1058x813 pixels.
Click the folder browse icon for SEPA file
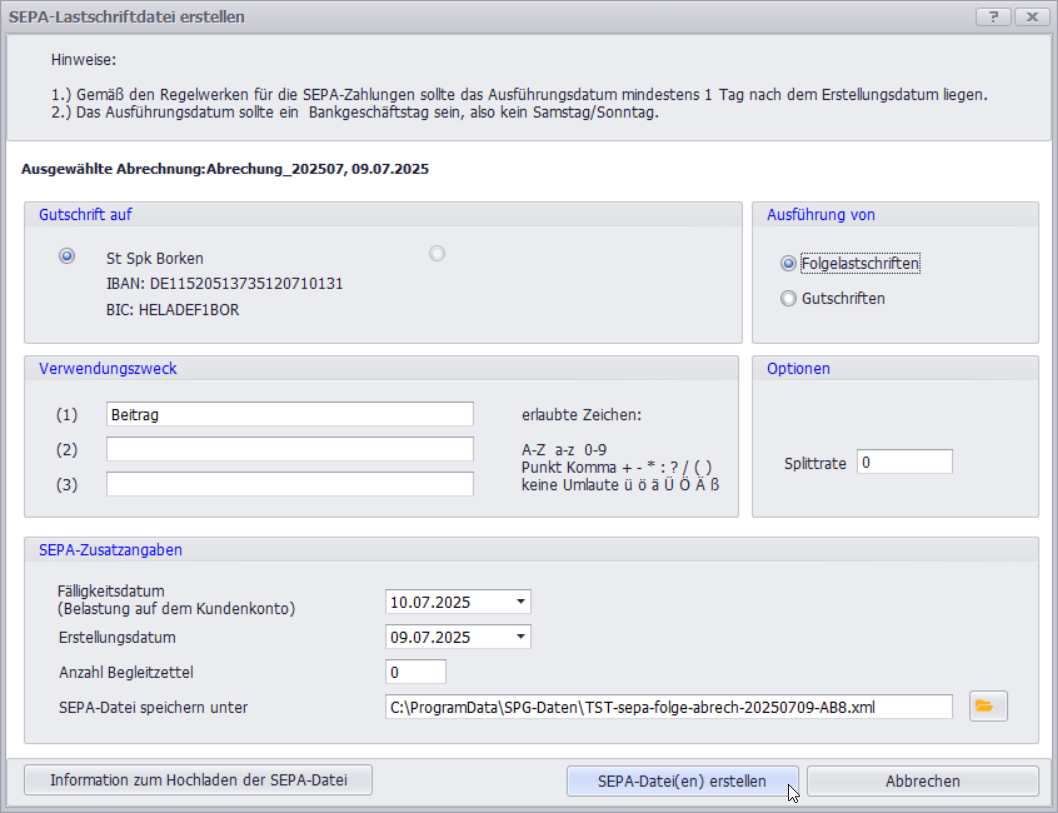pyautogui.click(x=988, y=706)
